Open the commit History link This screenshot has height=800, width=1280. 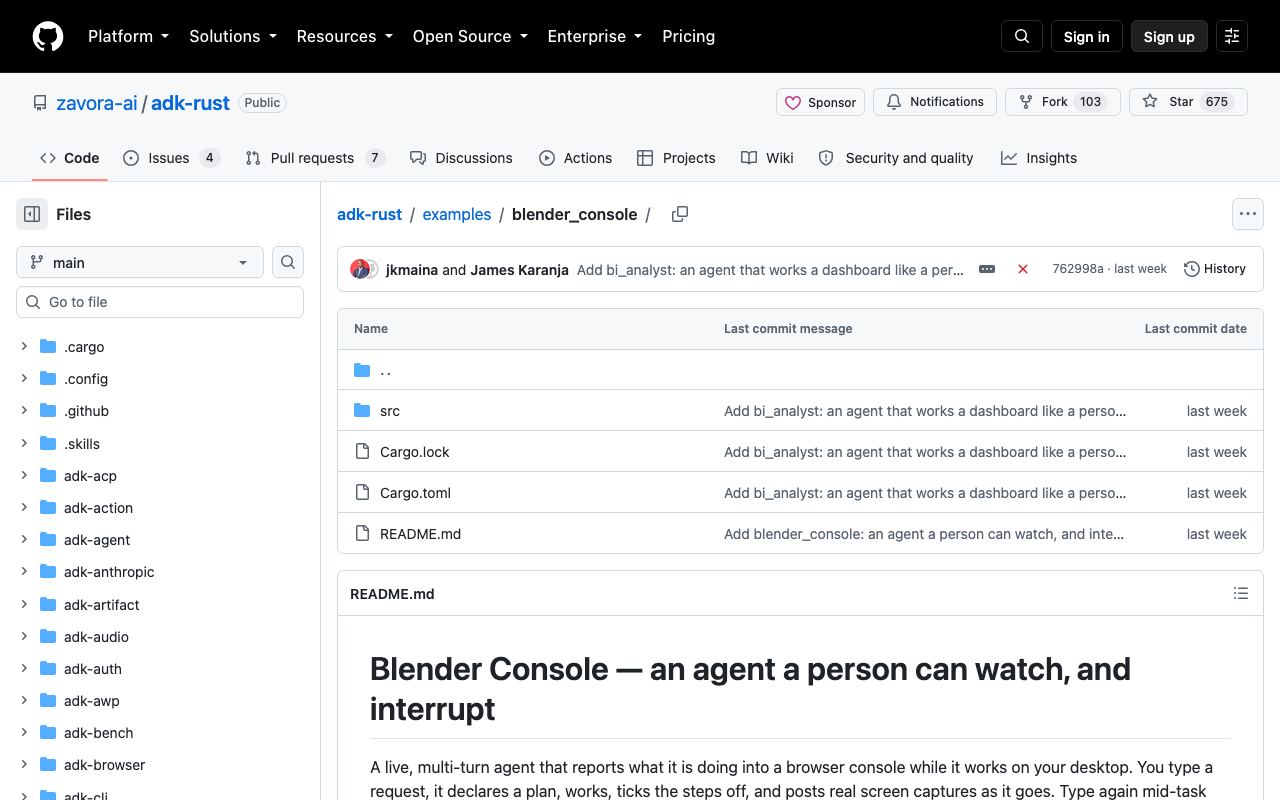coord(1215,269)
